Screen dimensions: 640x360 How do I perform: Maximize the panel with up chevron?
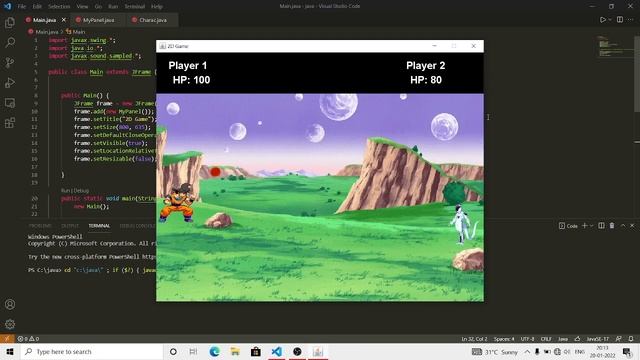(x=623, y=225)
